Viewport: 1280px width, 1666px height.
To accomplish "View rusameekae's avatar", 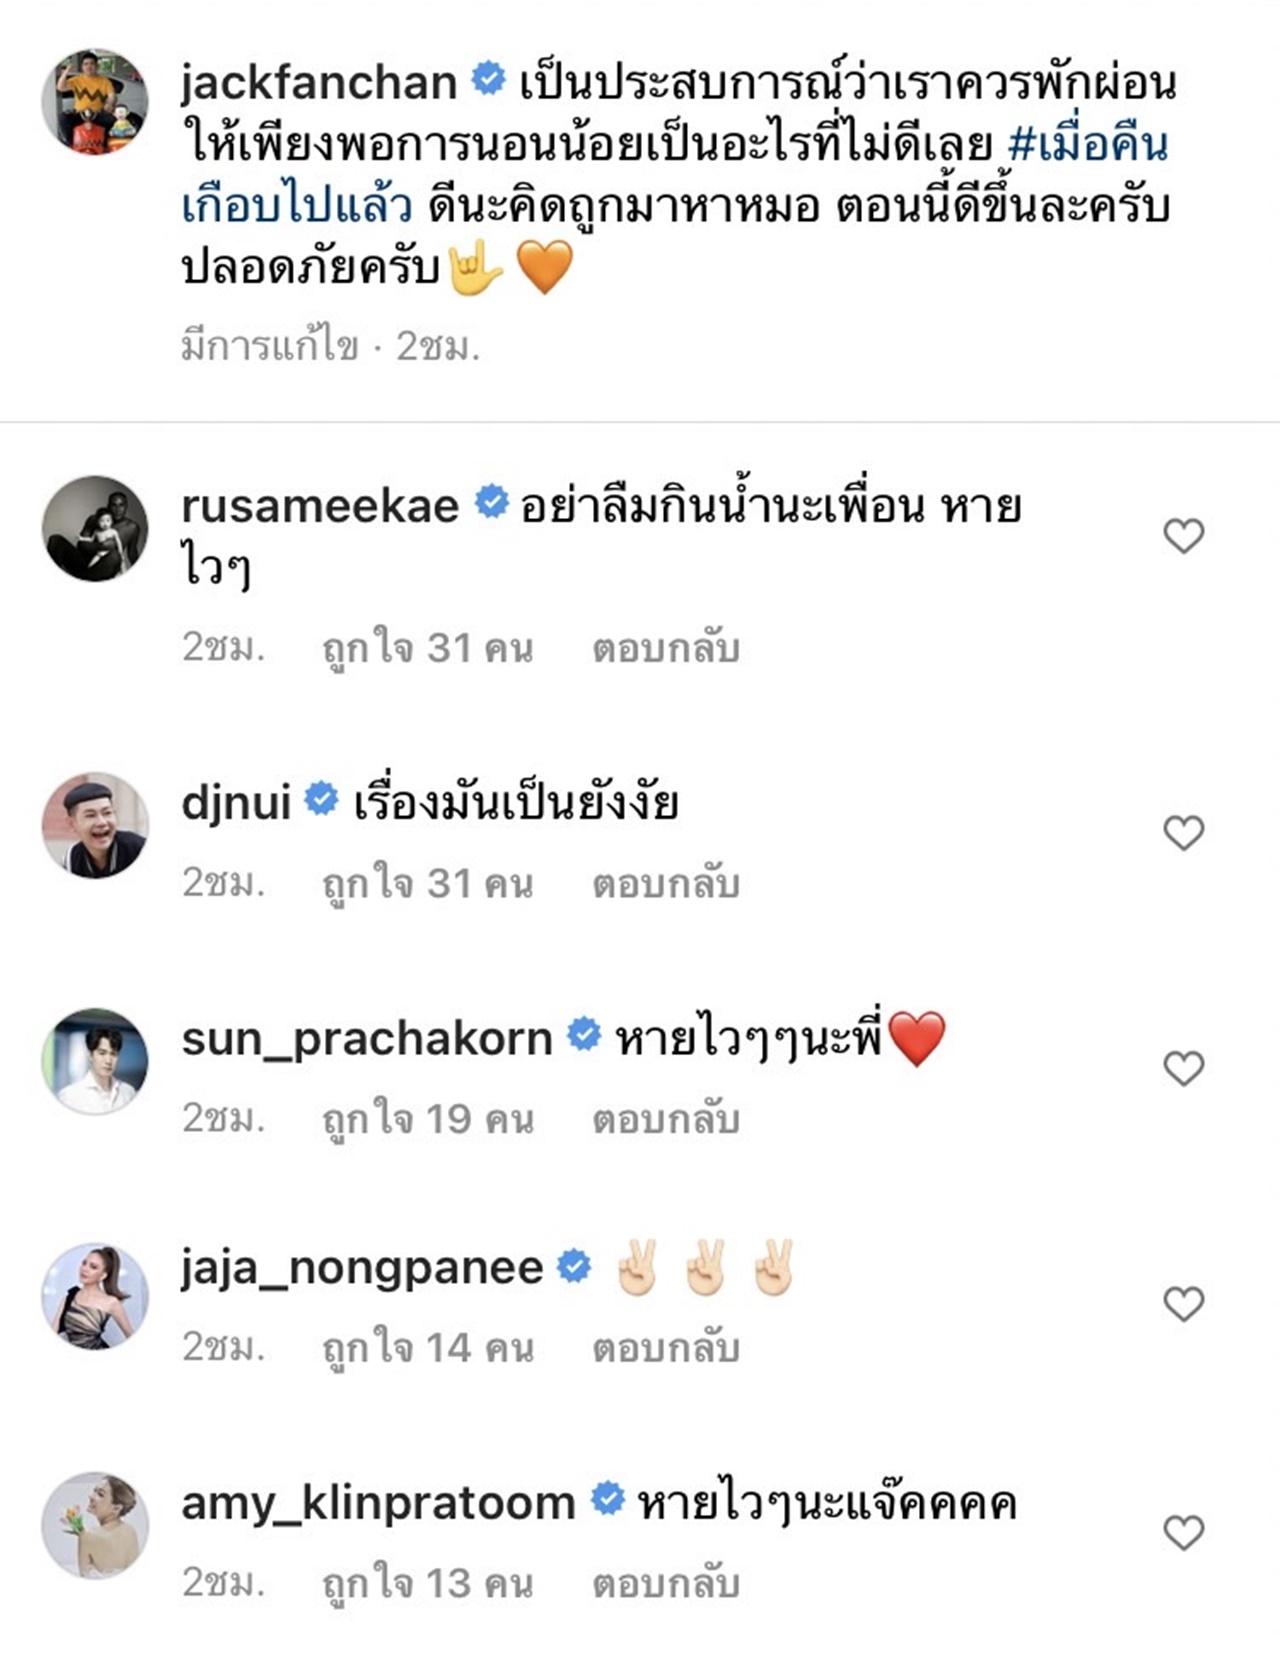I will 95,528.
